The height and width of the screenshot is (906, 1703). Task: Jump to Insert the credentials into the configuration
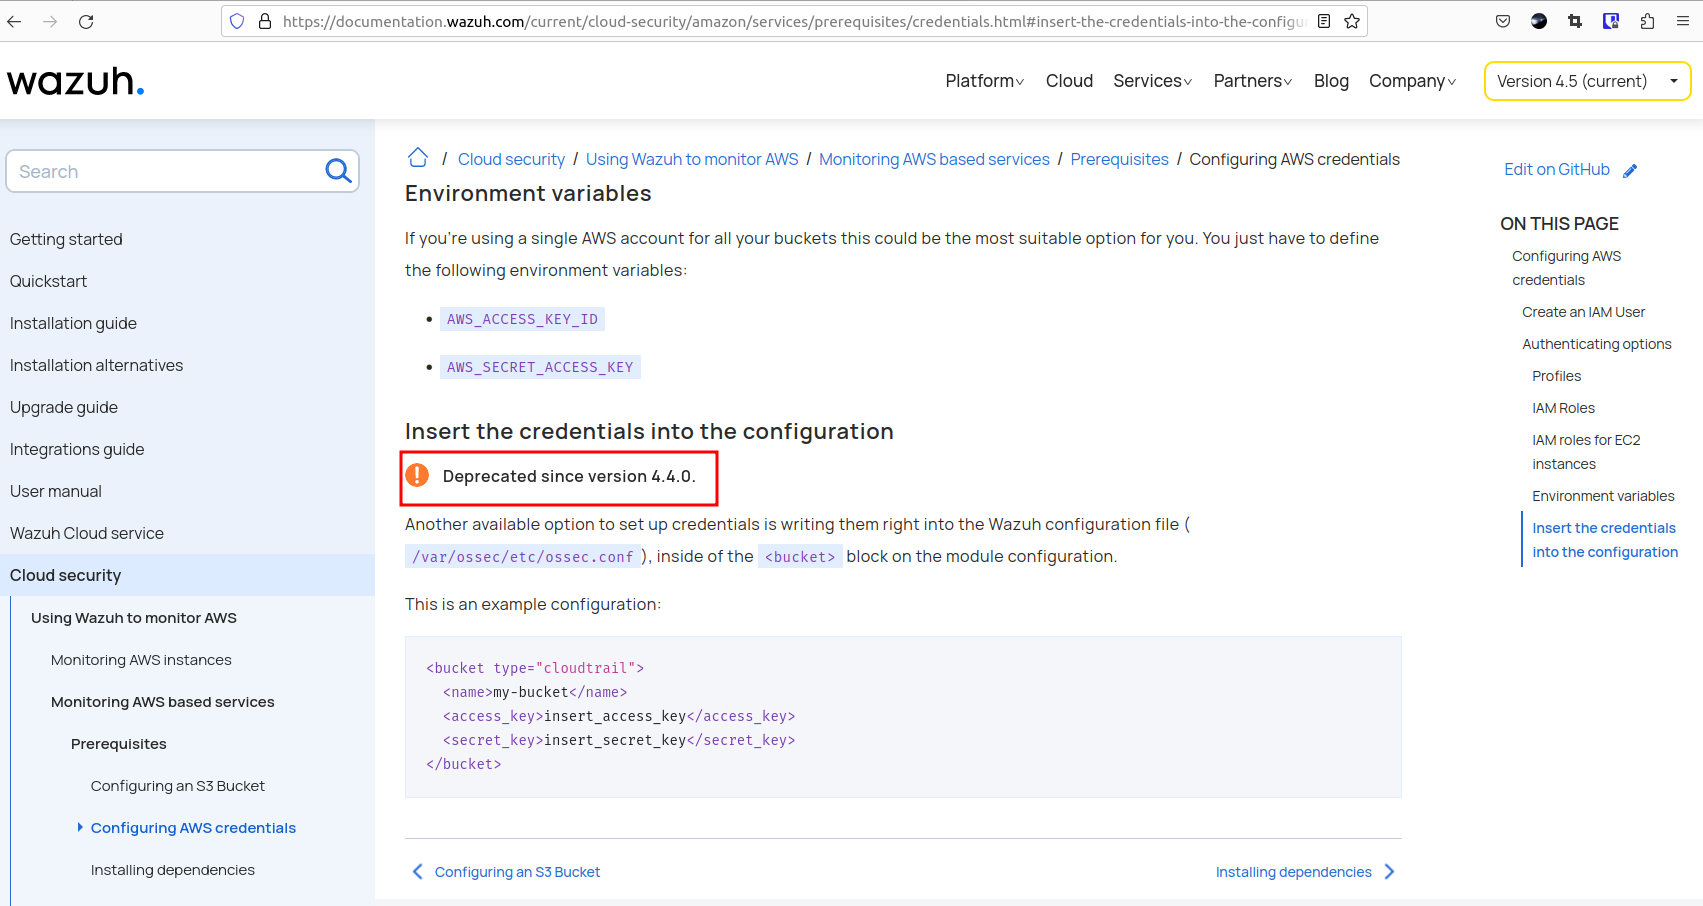(x=1605, y=540)
